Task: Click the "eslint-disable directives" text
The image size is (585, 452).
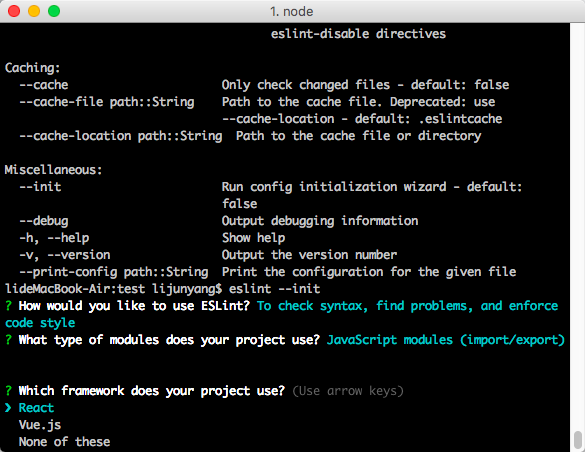Action: 358,34
